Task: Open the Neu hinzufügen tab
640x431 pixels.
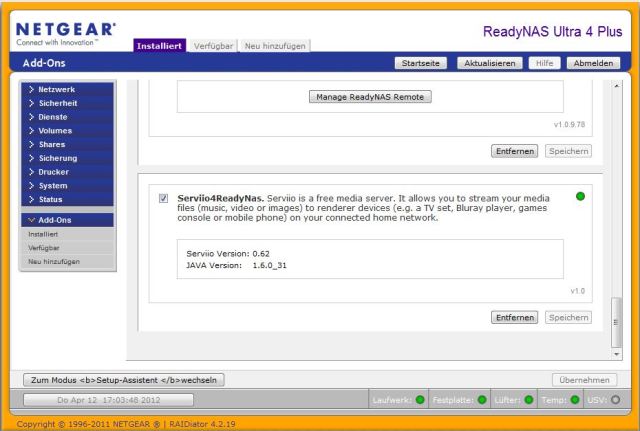Action: (x=275, y=46)
